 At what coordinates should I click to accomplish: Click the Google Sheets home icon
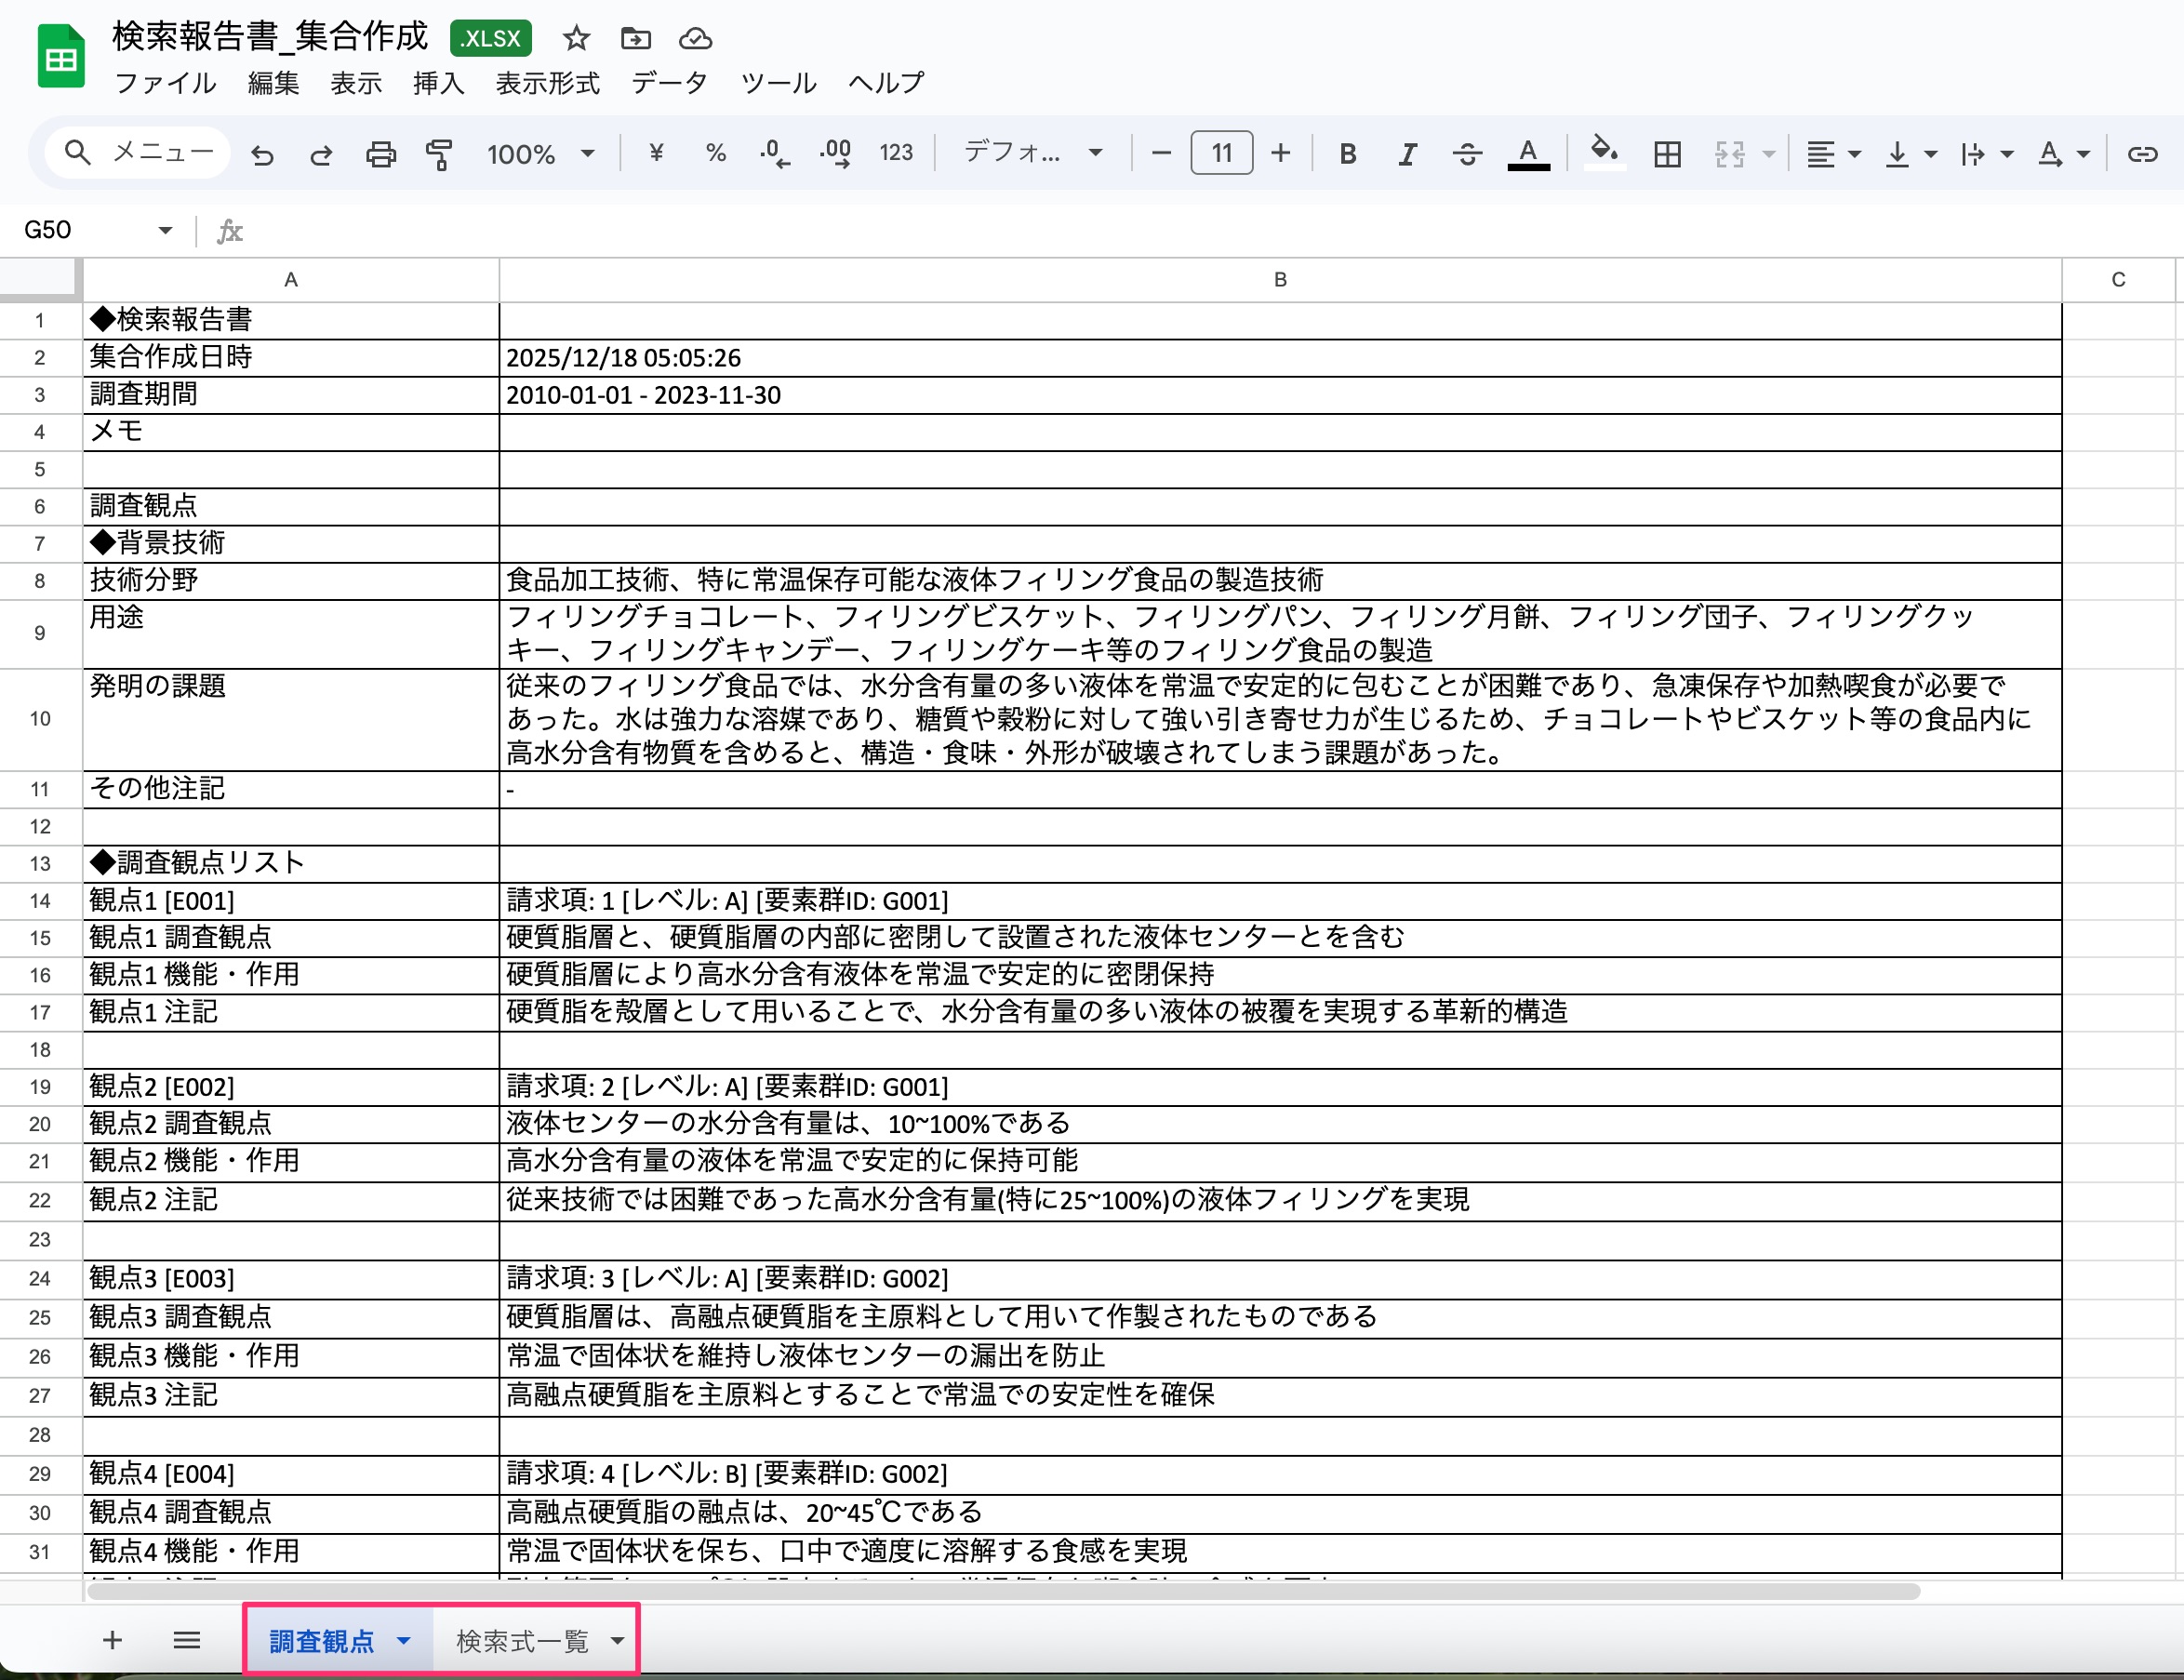pyautogui.click(x=61, y=57)
